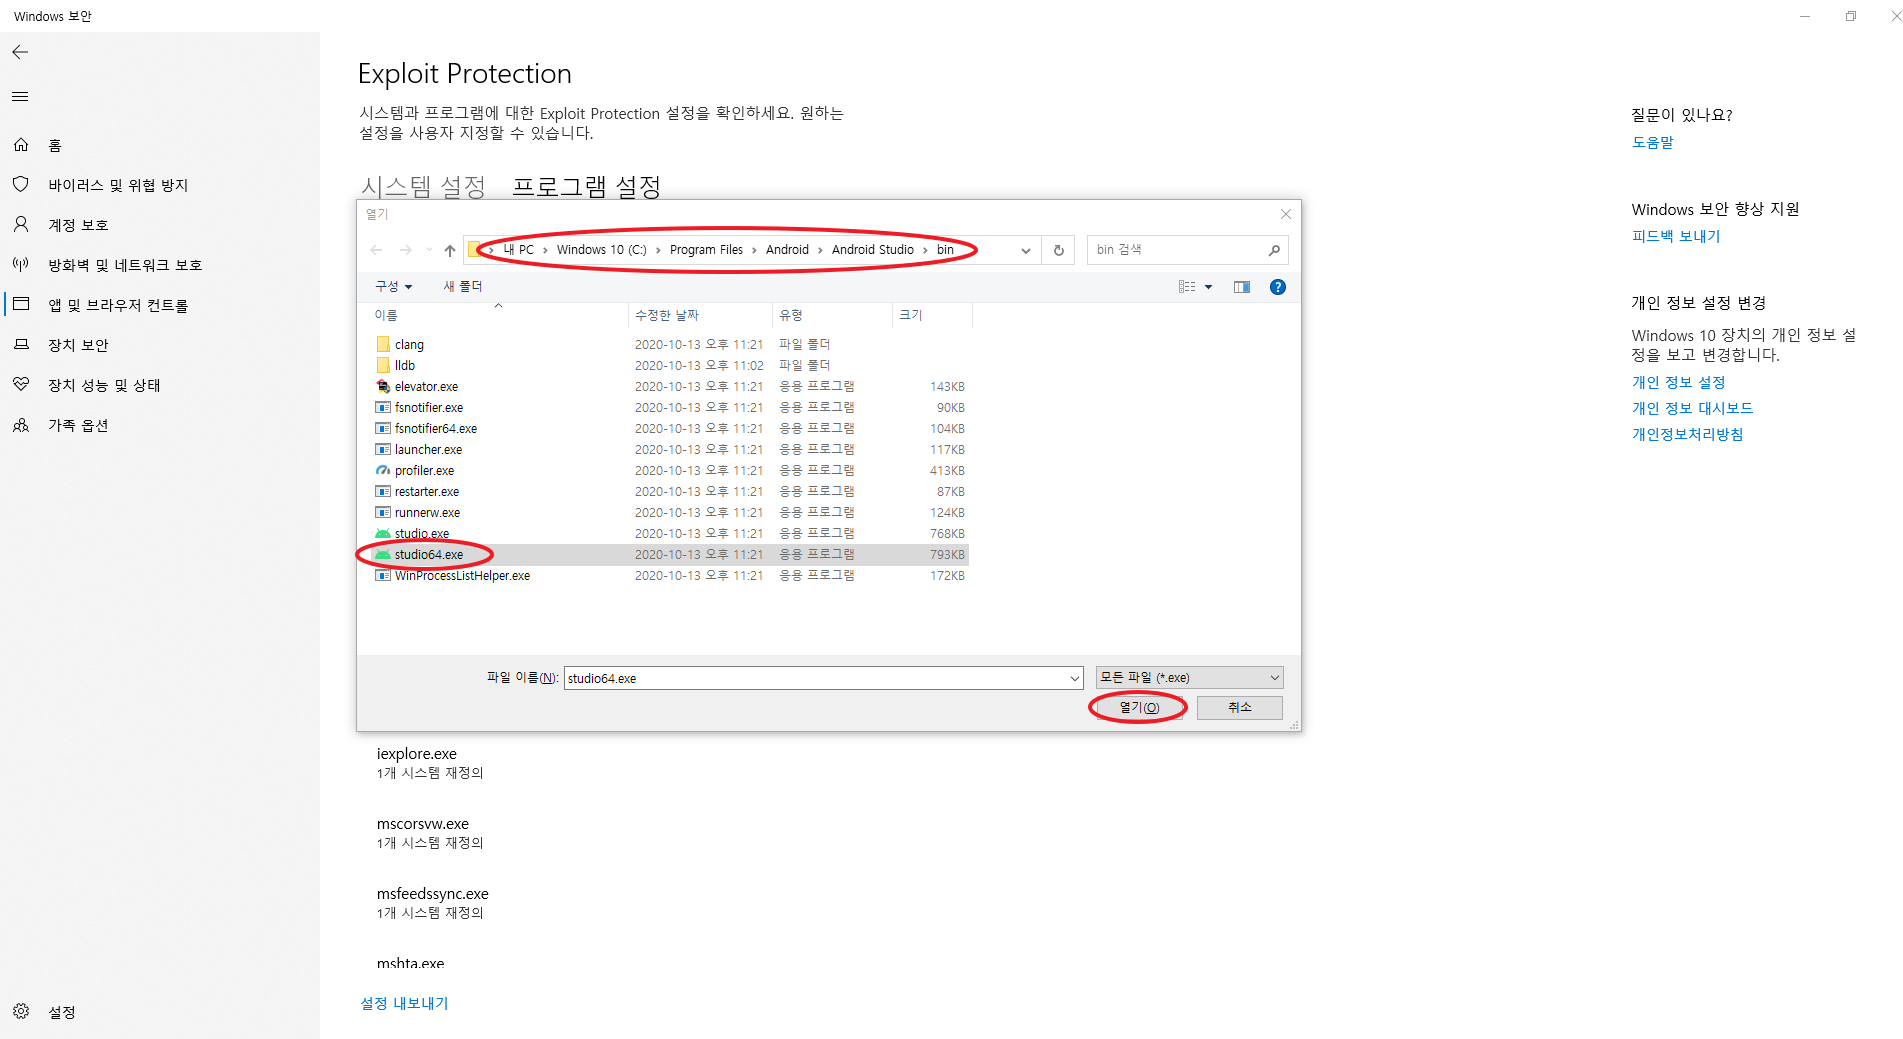
Task: Click the Up one level arrow in dialog
Action: (450, 250)
